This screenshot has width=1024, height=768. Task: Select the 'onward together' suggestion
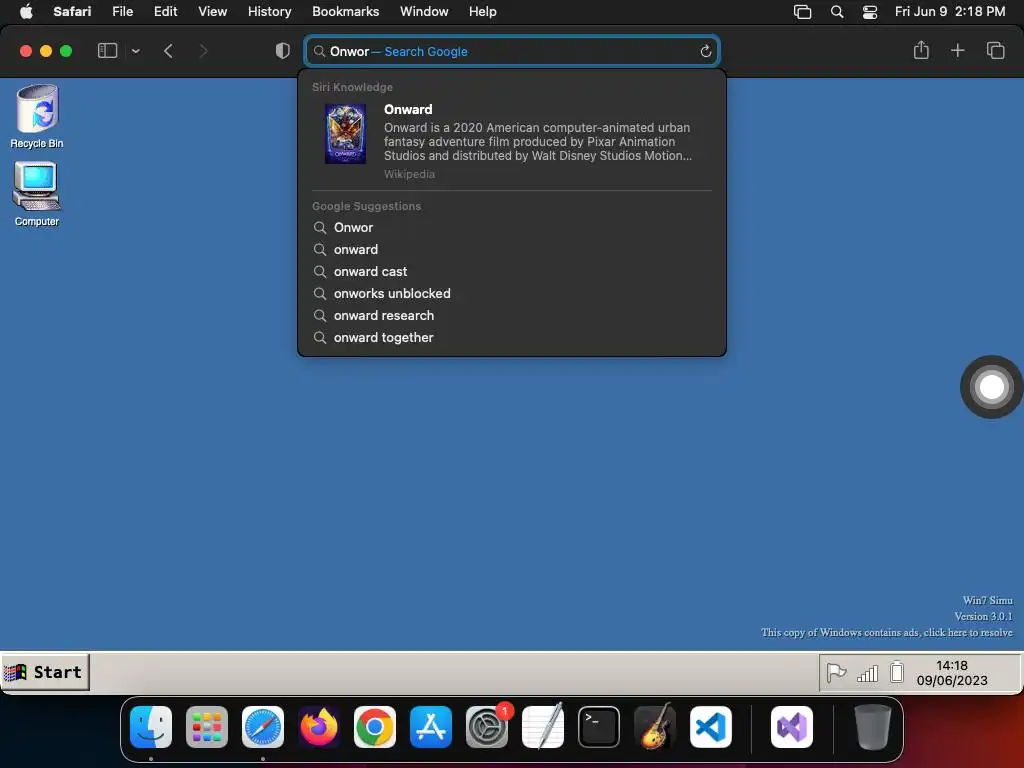pyautogui.click(x=512, y=338)
